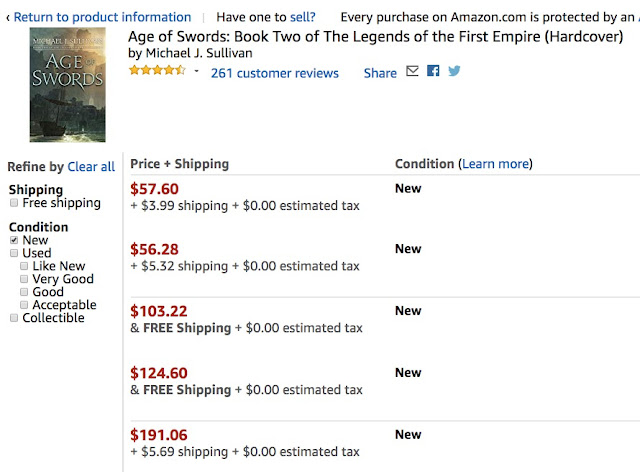Screen dimensions: 640x472
Task: Click the sell link
Action: point(300,17)
